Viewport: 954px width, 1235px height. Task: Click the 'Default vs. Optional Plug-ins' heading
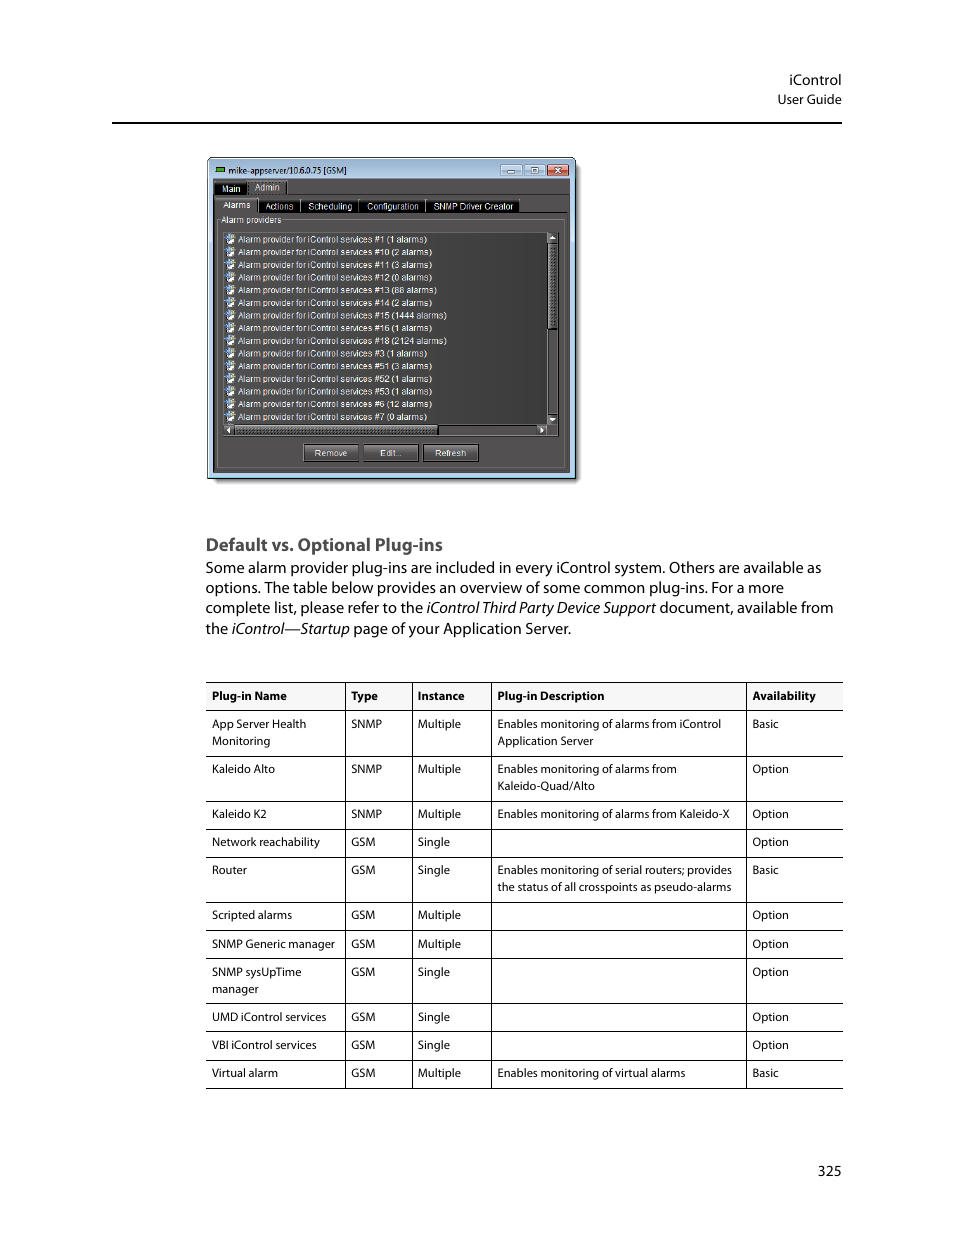[x=324, y=545]
